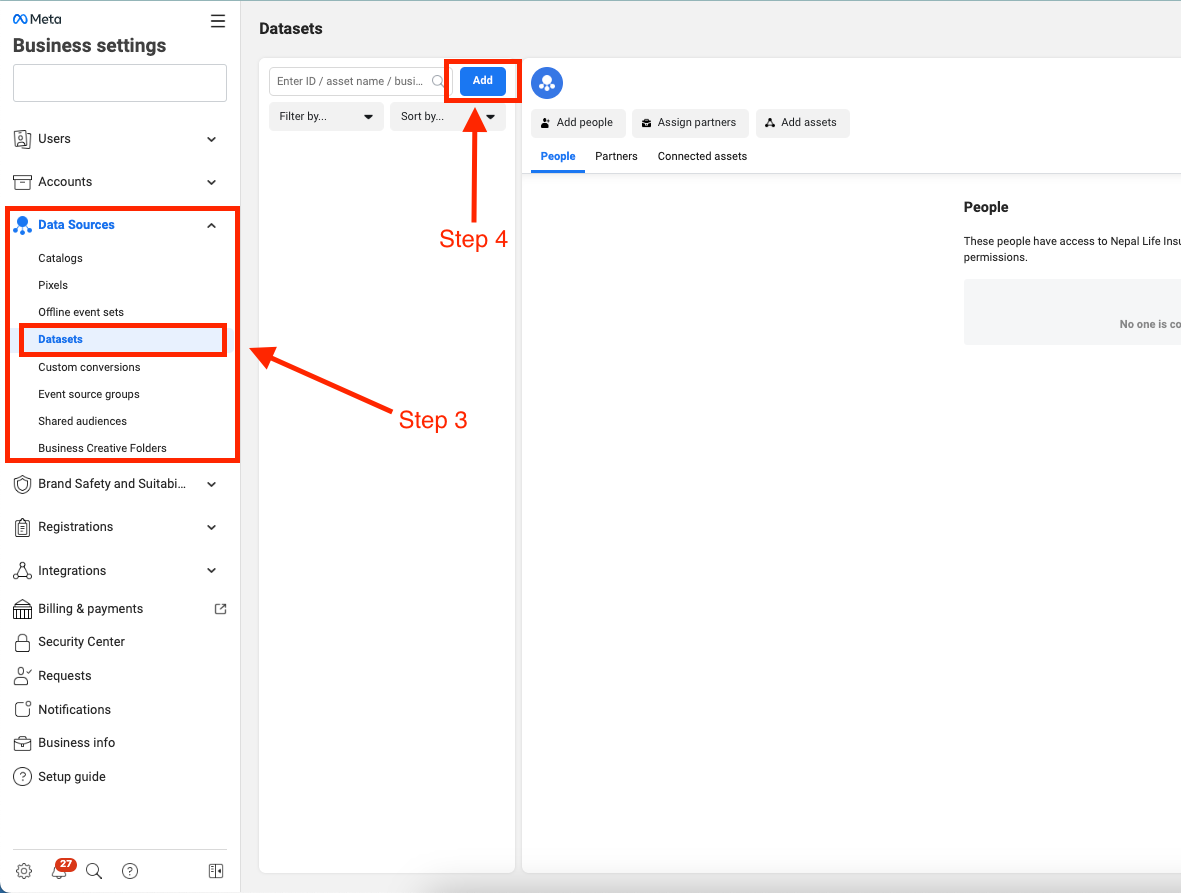
Task: Collapse the Data Sources section
Action: point(211,225)
